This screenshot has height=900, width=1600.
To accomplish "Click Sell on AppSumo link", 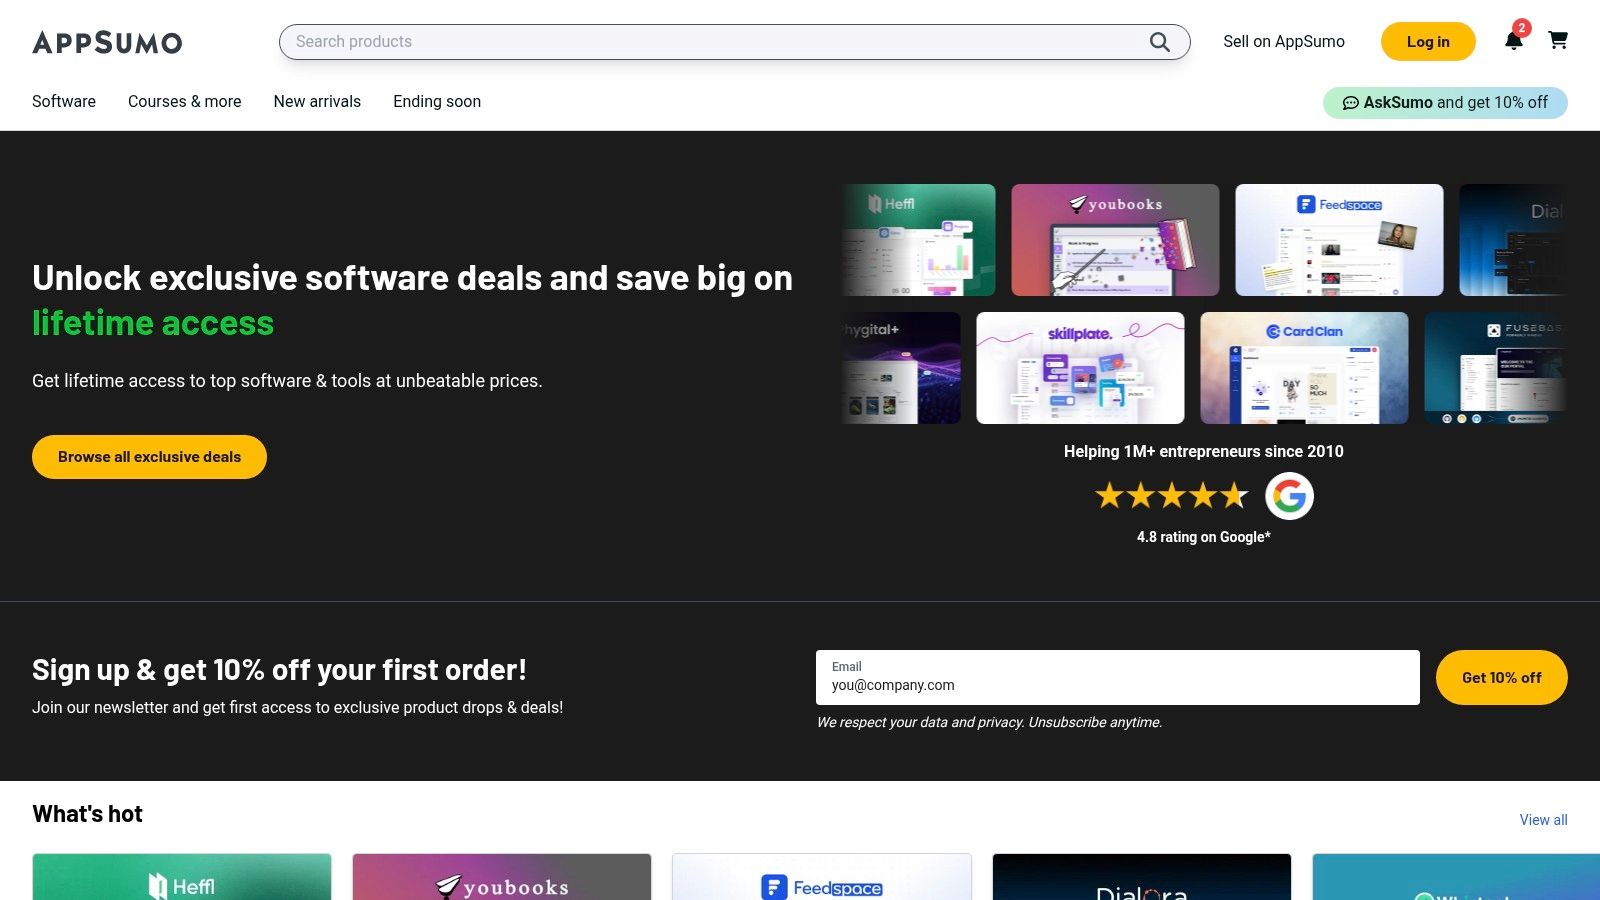I will coord(1283,42).
